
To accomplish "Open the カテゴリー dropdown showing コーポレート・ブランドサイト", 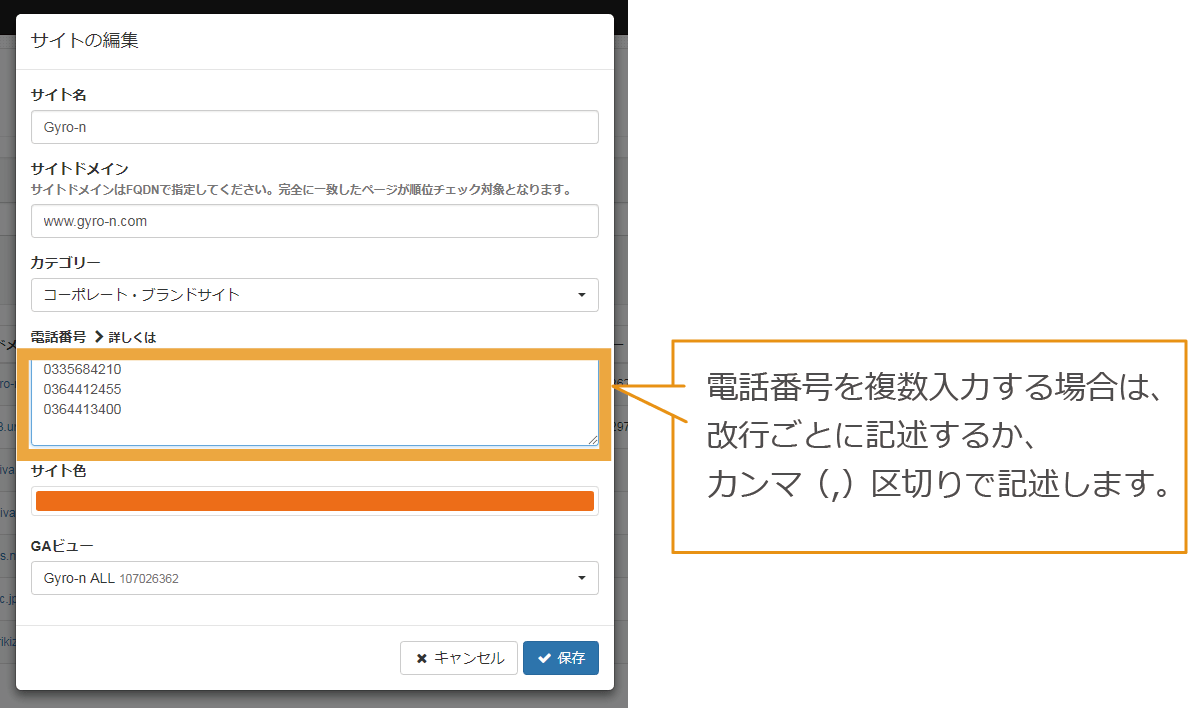I will click(314, 295).
